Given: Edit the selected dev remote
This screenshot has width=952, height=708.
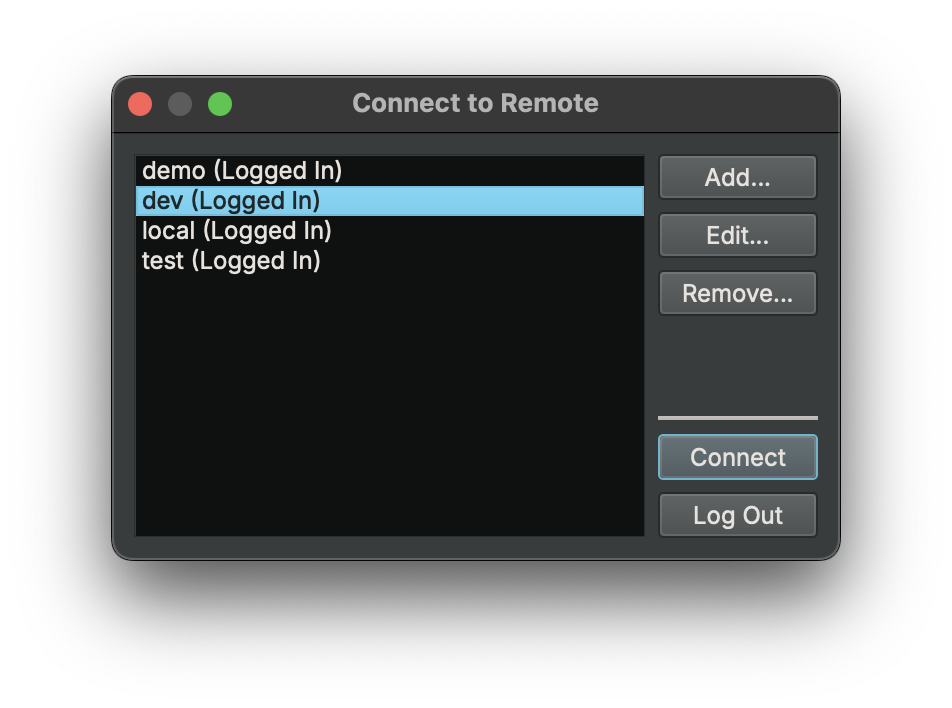Looking at the screenshot, I should (x=737, y=235).
